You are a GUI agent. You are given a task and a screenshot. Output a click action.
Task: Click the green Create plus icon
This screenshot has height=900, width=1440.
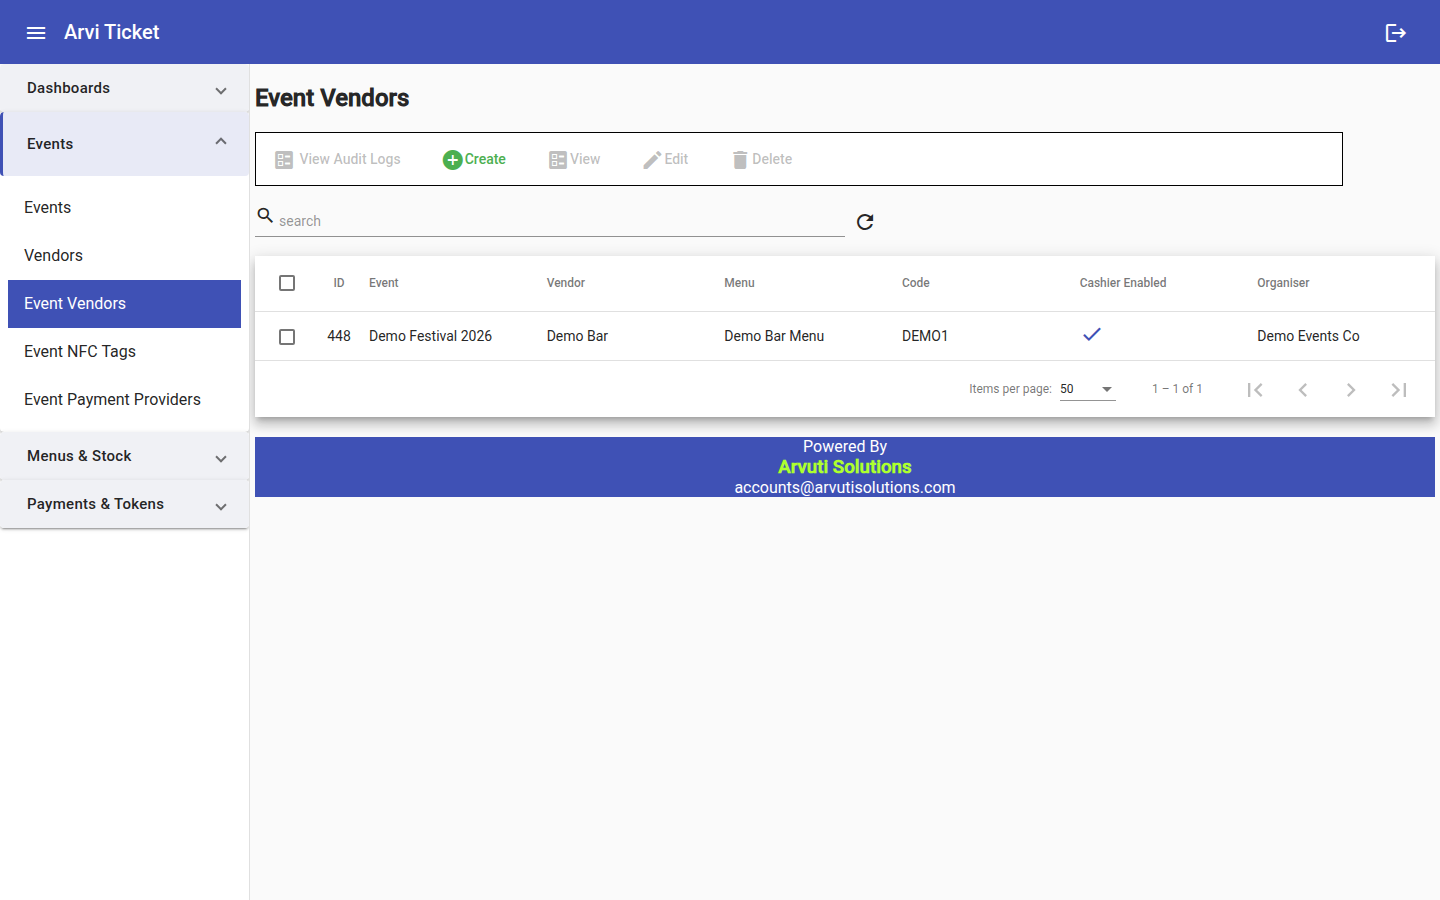click(x=452, y=160)
